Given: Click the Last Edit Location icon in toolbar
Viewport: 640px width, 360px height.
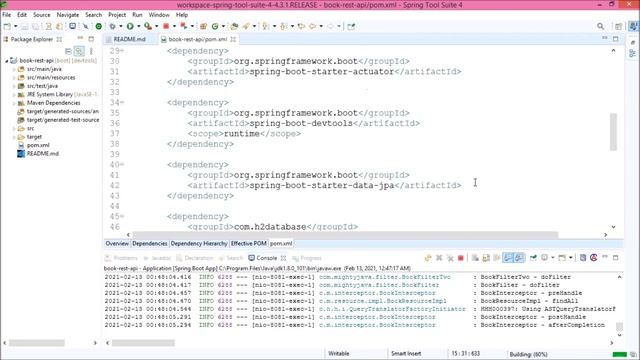Looking at the screenshot, I should (x=301, y=26).
